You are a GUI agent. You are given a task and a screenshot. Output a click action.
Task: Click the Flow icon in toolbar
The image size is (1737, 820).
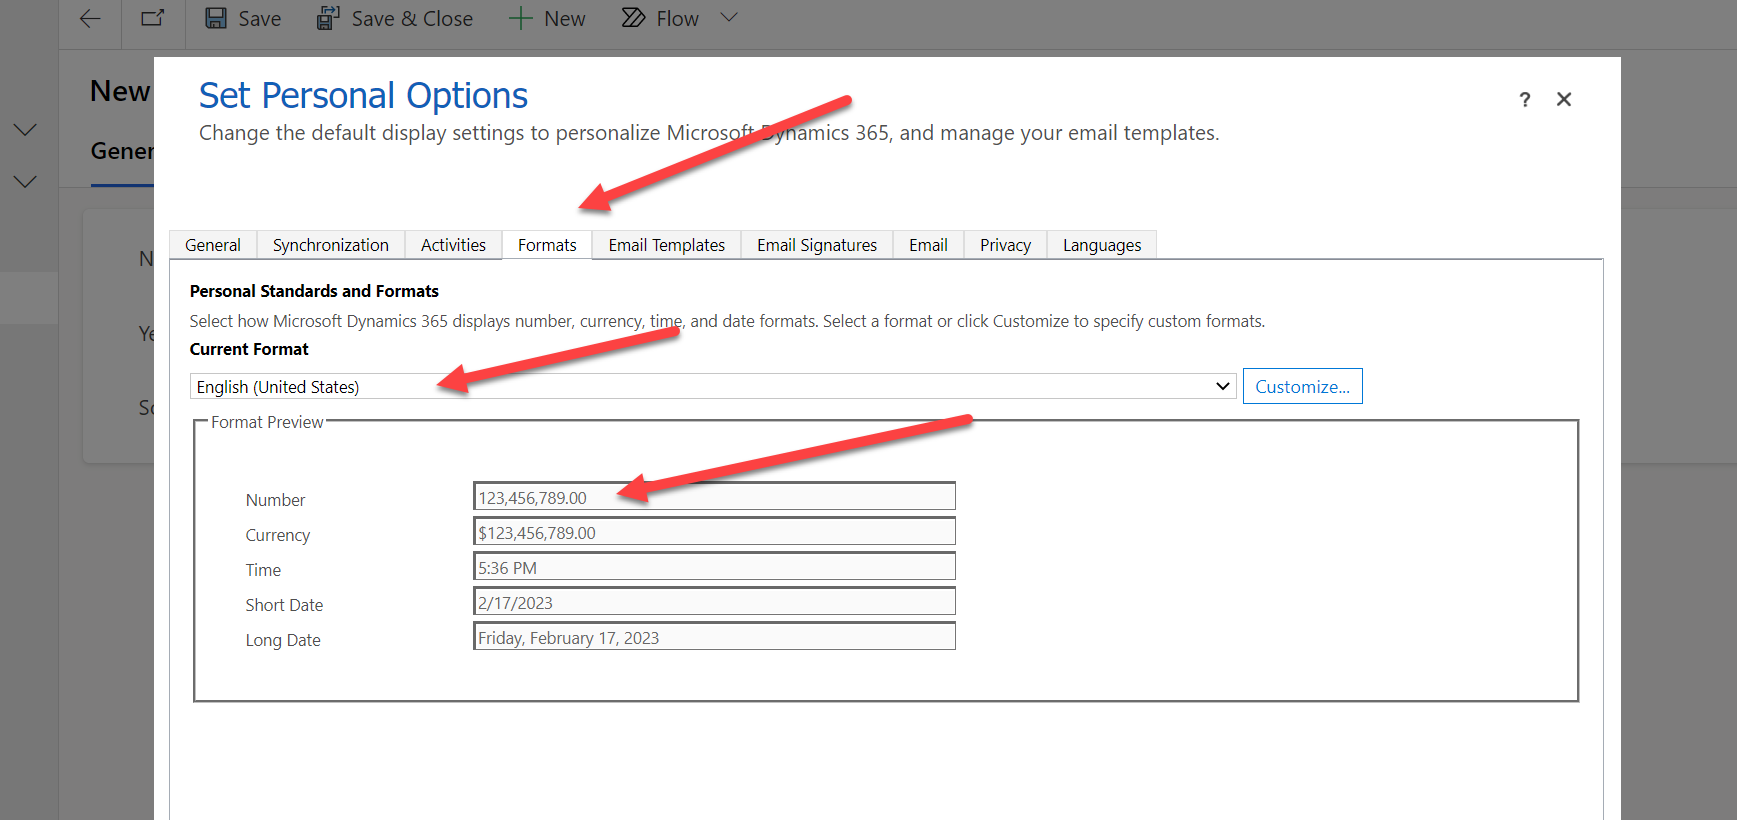(634, 19)
